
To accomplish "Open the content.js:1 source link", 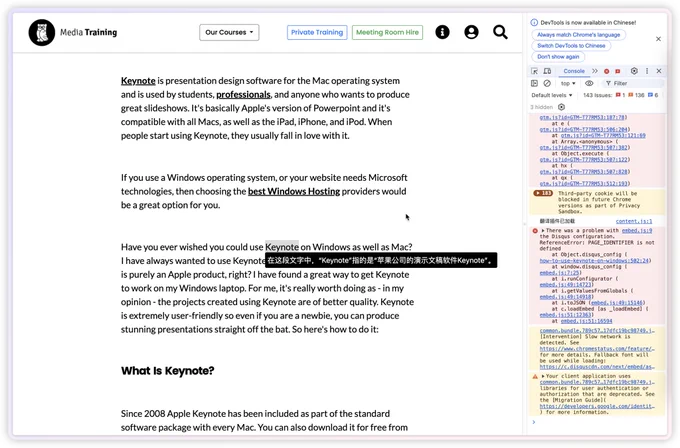I will [x=634, y=221].
